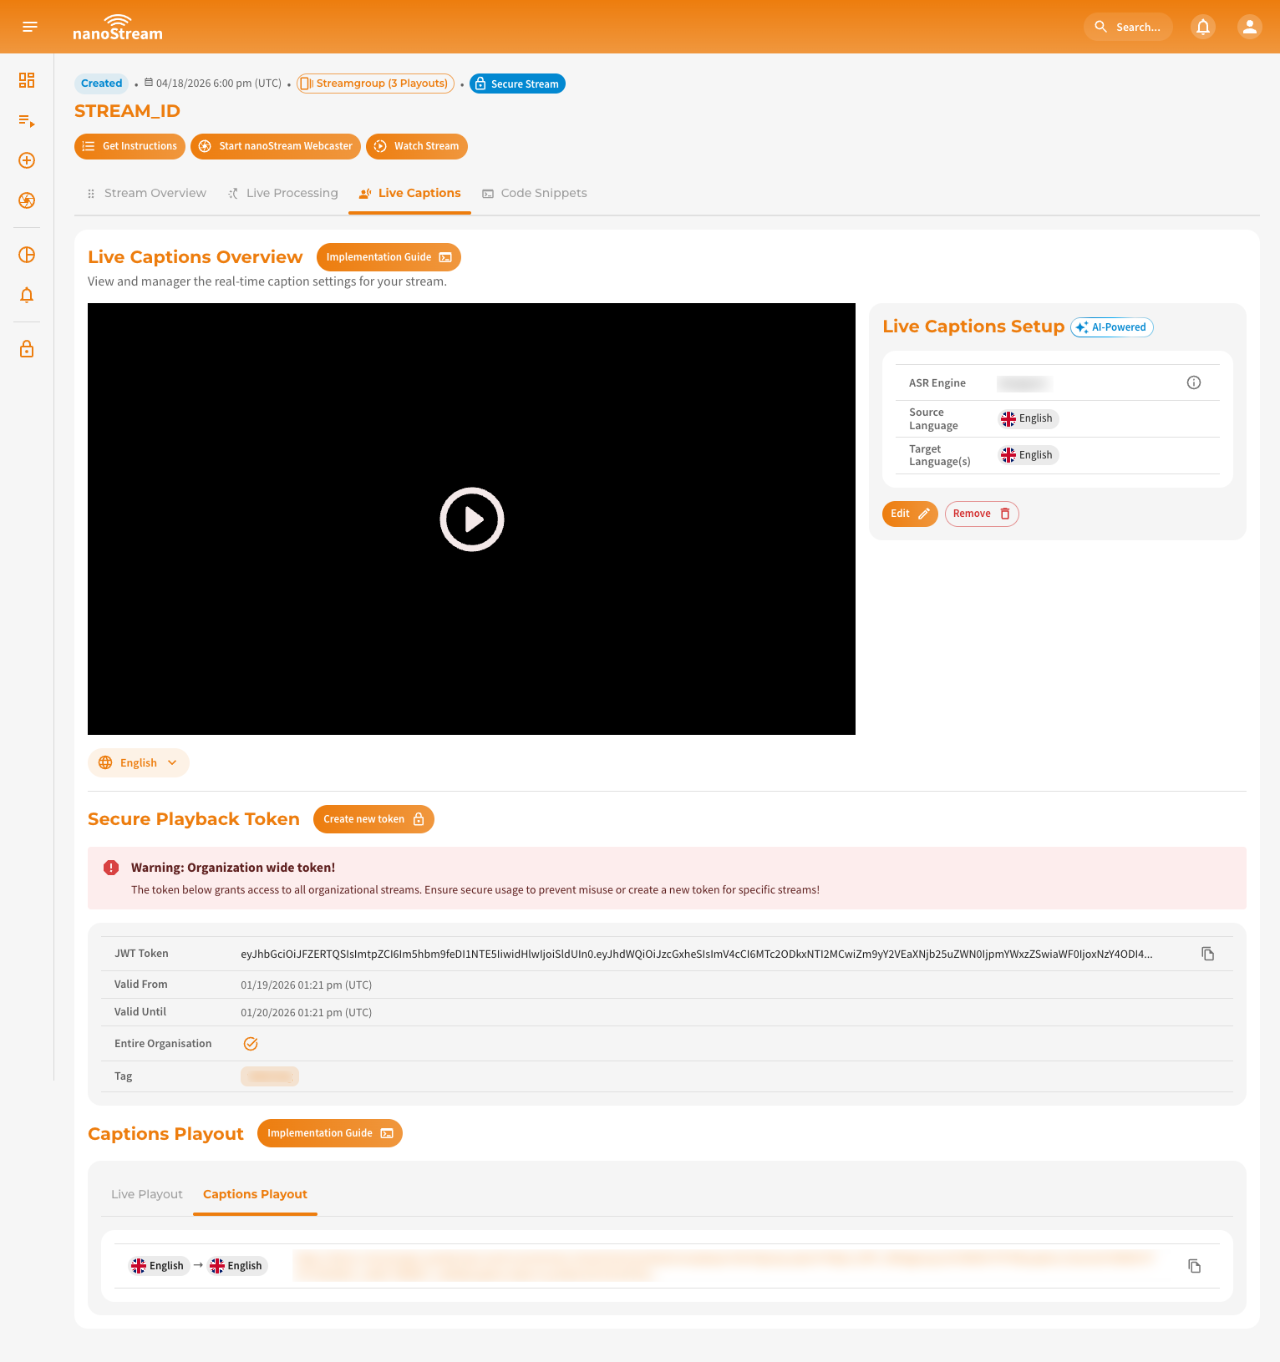Switch to the Stream Overview tab
This screenshot has height=1362, width=1280.
tap(154, 193)
